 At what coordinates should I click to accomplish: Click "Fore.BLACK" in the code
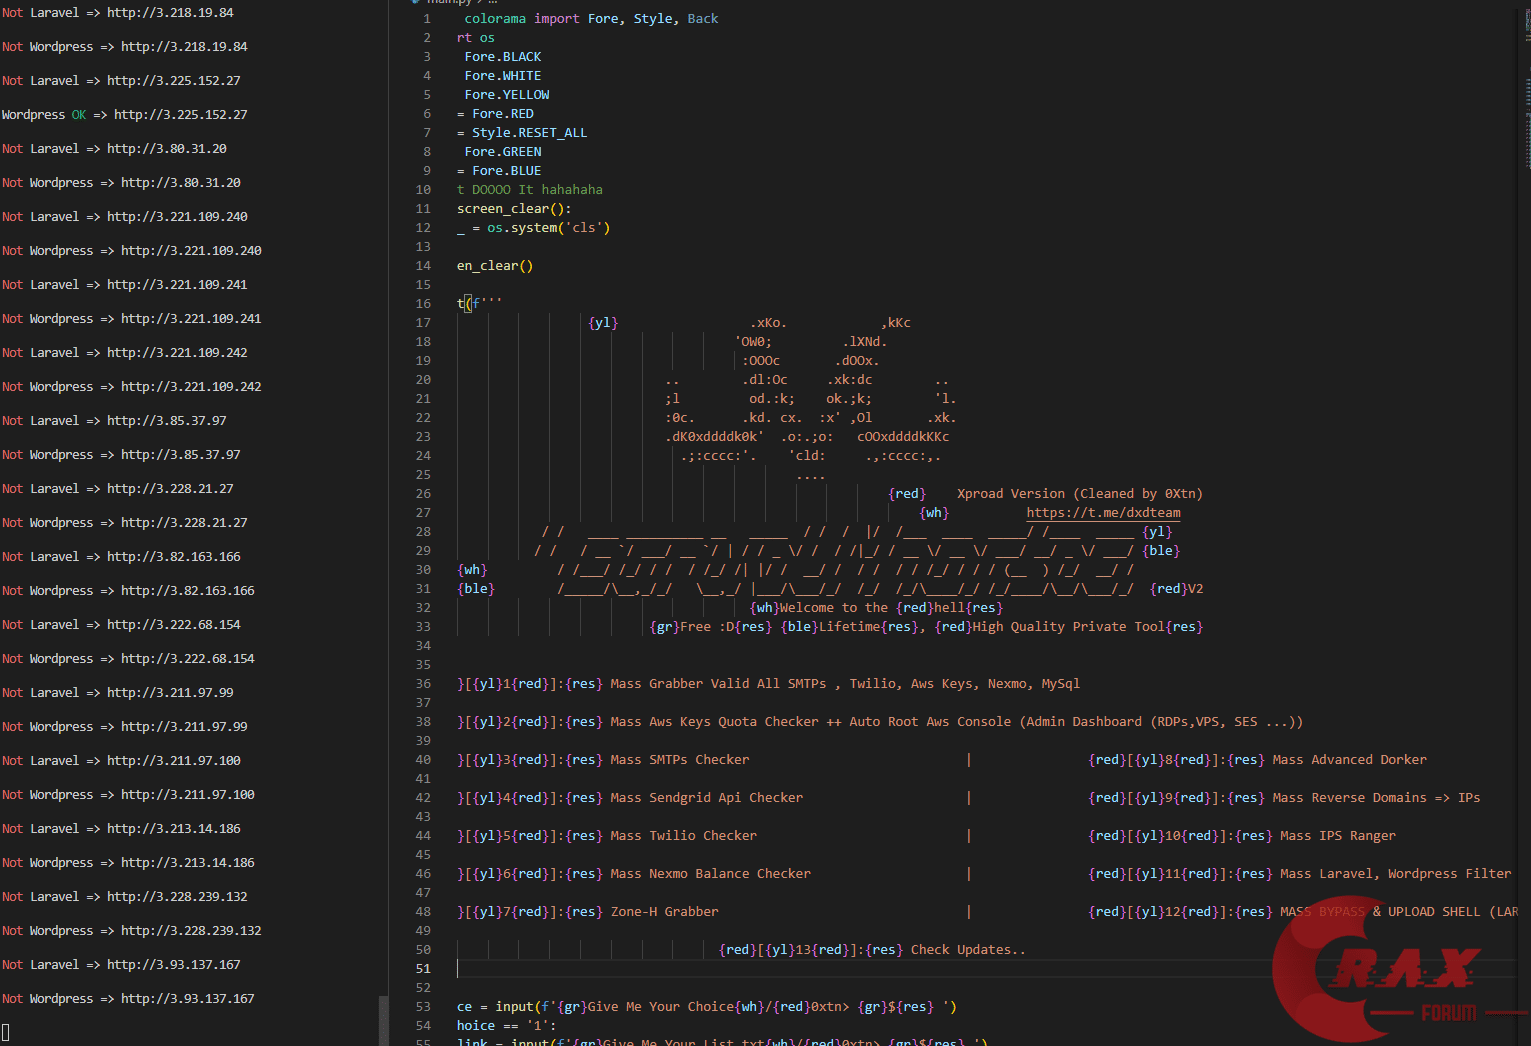click(503, 57)
